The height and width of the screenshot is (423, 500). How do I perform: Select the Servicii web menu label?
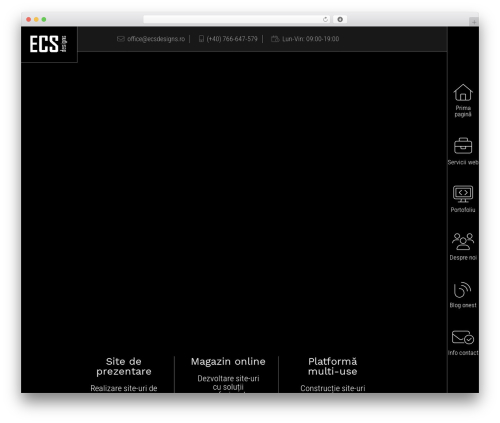pos(463,162)
